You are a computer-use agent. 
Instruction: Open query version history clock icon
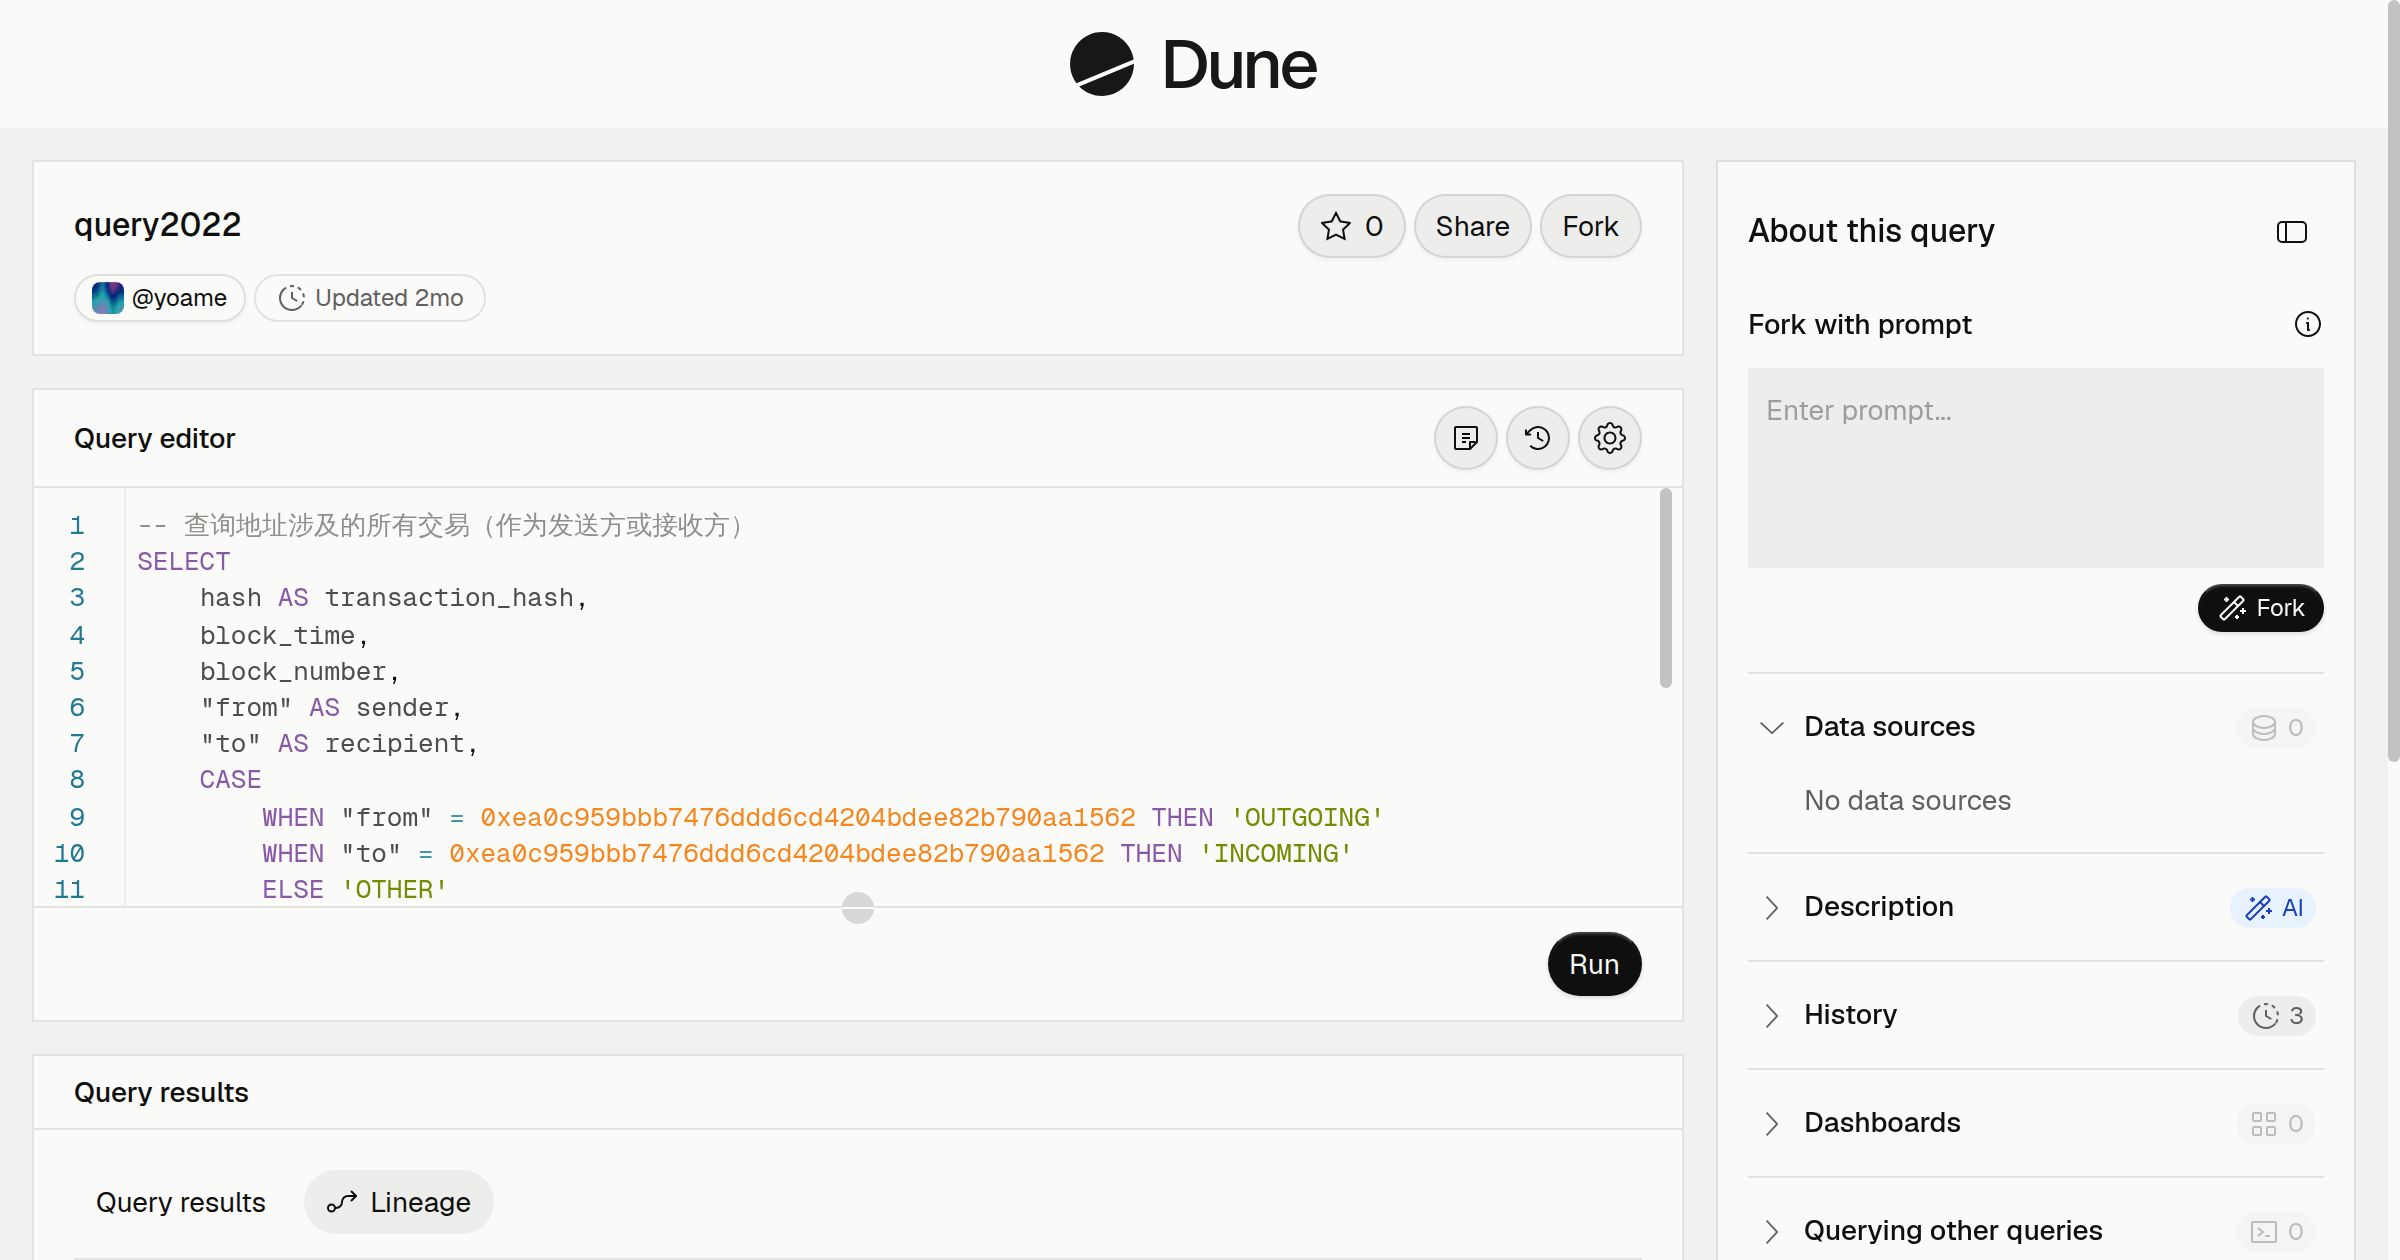point(1537,438)
